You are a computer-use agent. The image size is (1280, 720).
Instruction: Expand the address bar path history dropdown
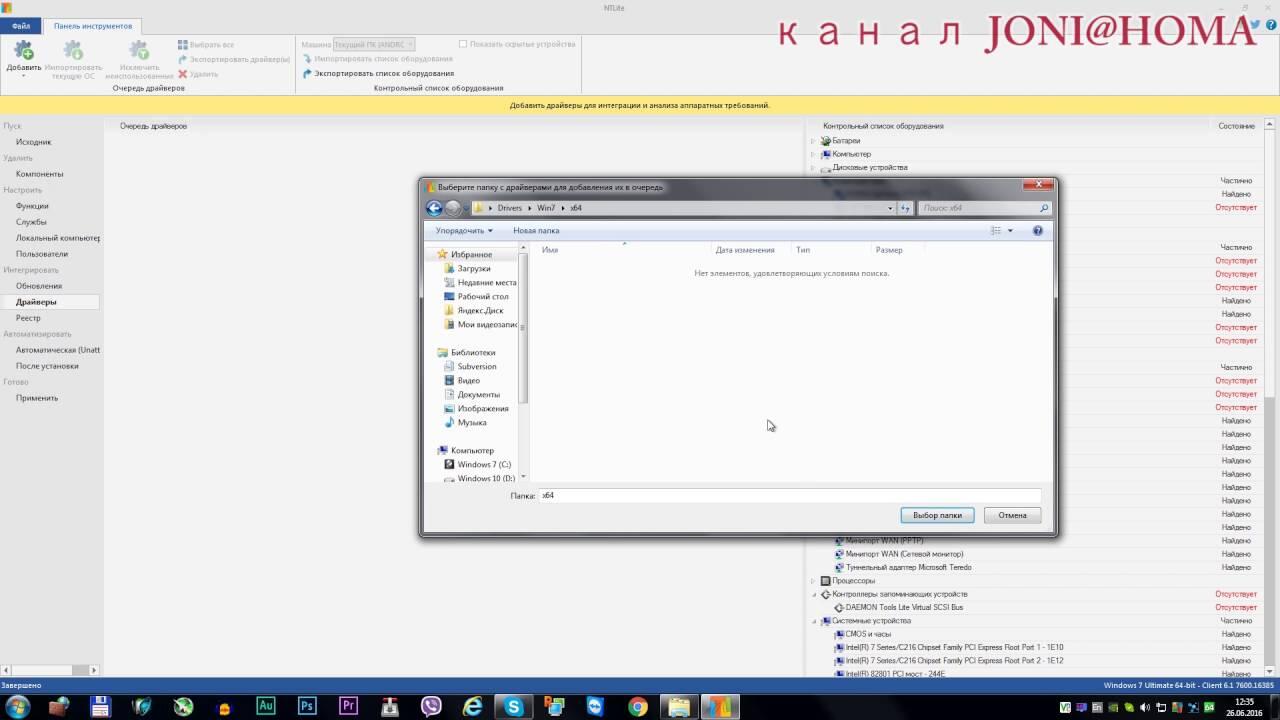tap(890, 208)
